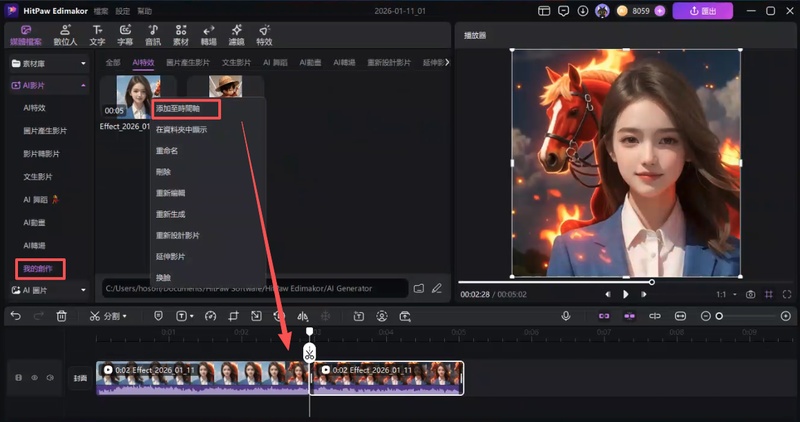The height and width of the screenshot is (422, 800).
Task: Toggle the track mute speaker icon
Action: [x=48, y=378]
